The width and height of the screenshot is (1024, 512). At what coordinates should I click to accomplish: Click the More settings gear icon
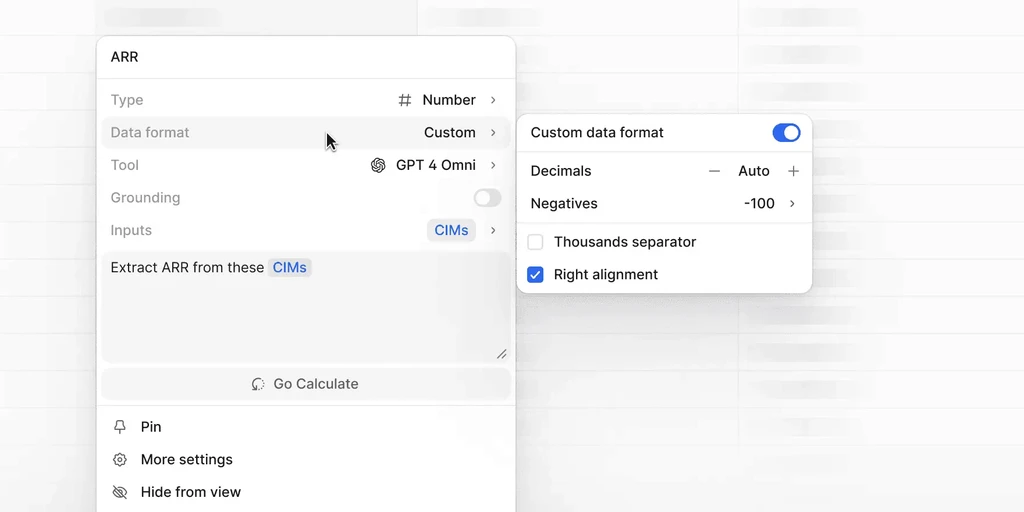[x=120, y=459]
